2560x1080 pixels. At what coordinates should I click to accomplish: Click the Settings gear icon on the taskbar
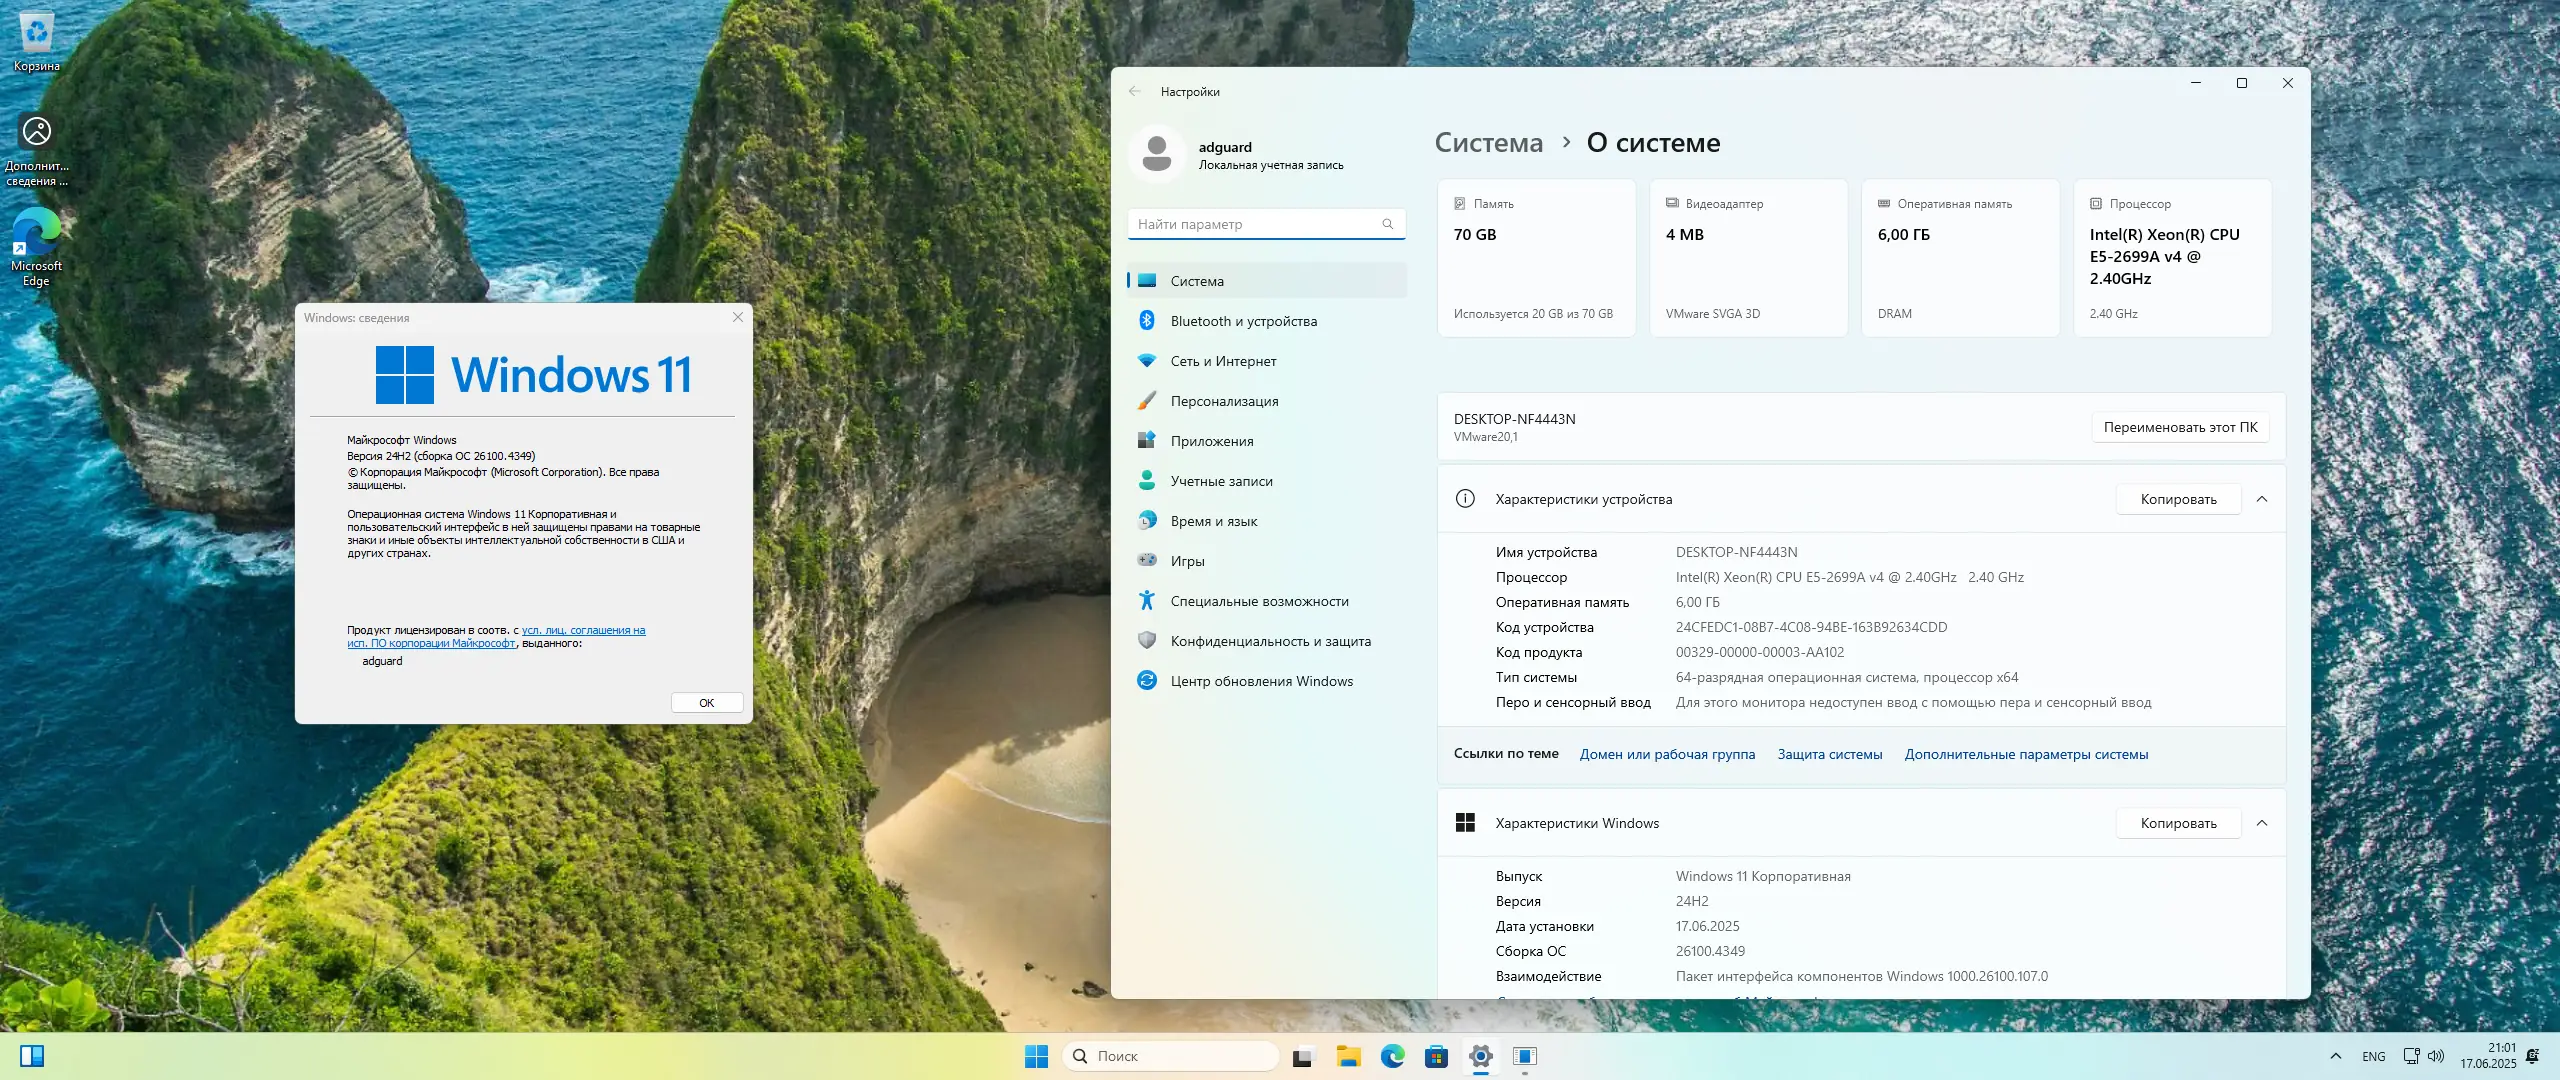[x=1481, y=1056]
